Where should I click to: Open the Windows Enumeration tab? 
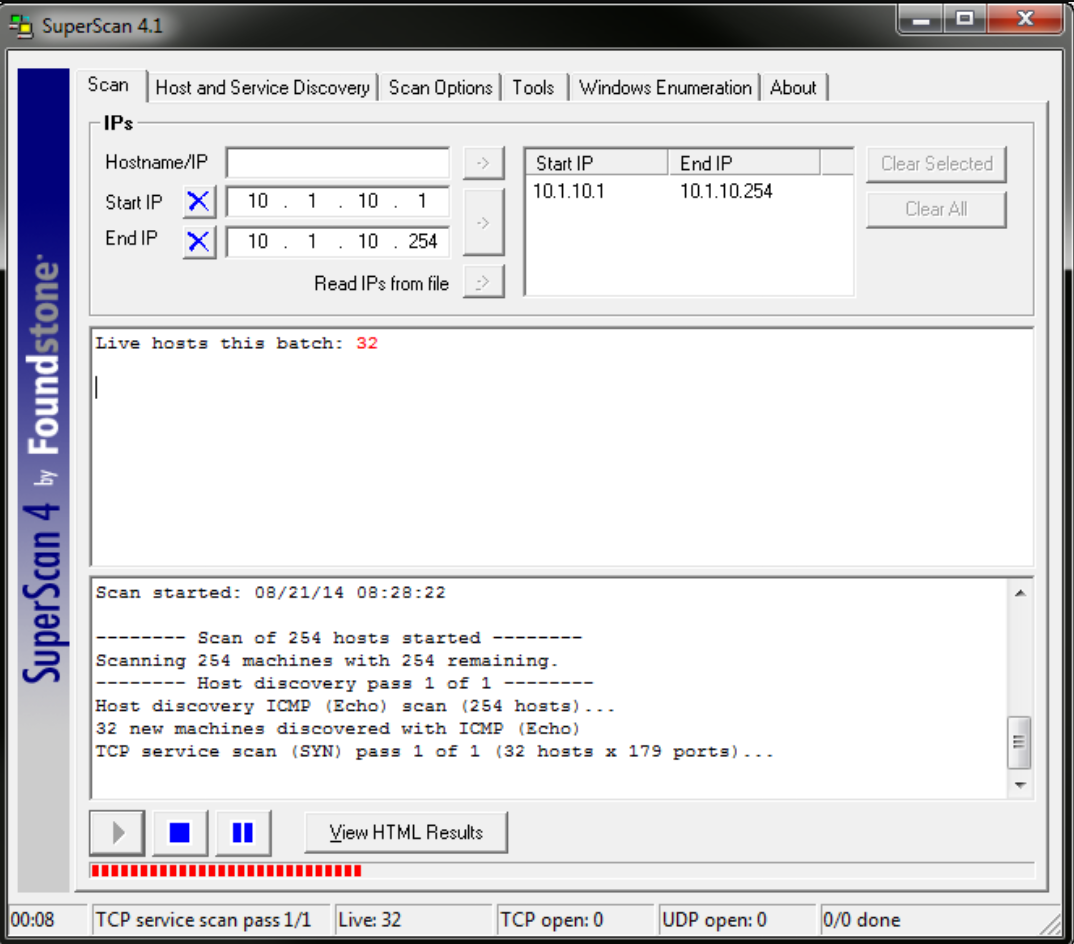[x=665, y=88]
